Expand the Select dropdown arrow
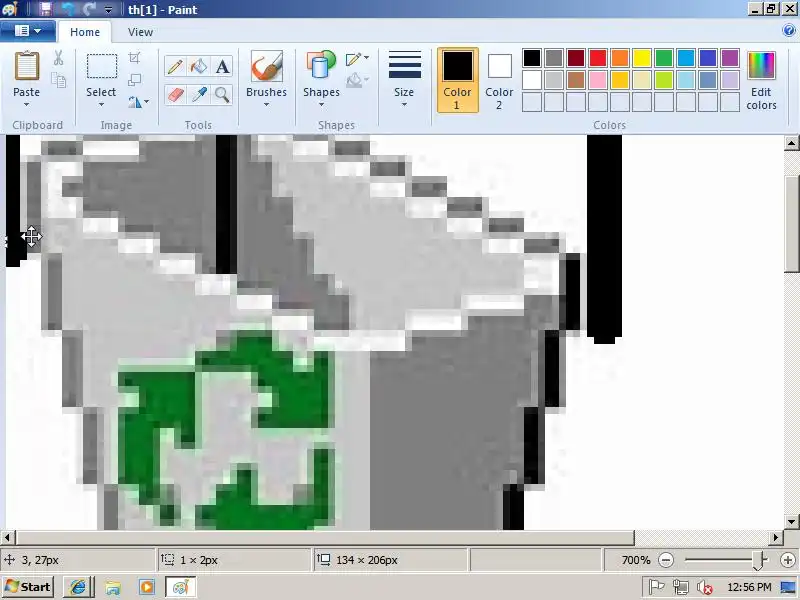Screen dimensions: 800x600 click(101, 105)
